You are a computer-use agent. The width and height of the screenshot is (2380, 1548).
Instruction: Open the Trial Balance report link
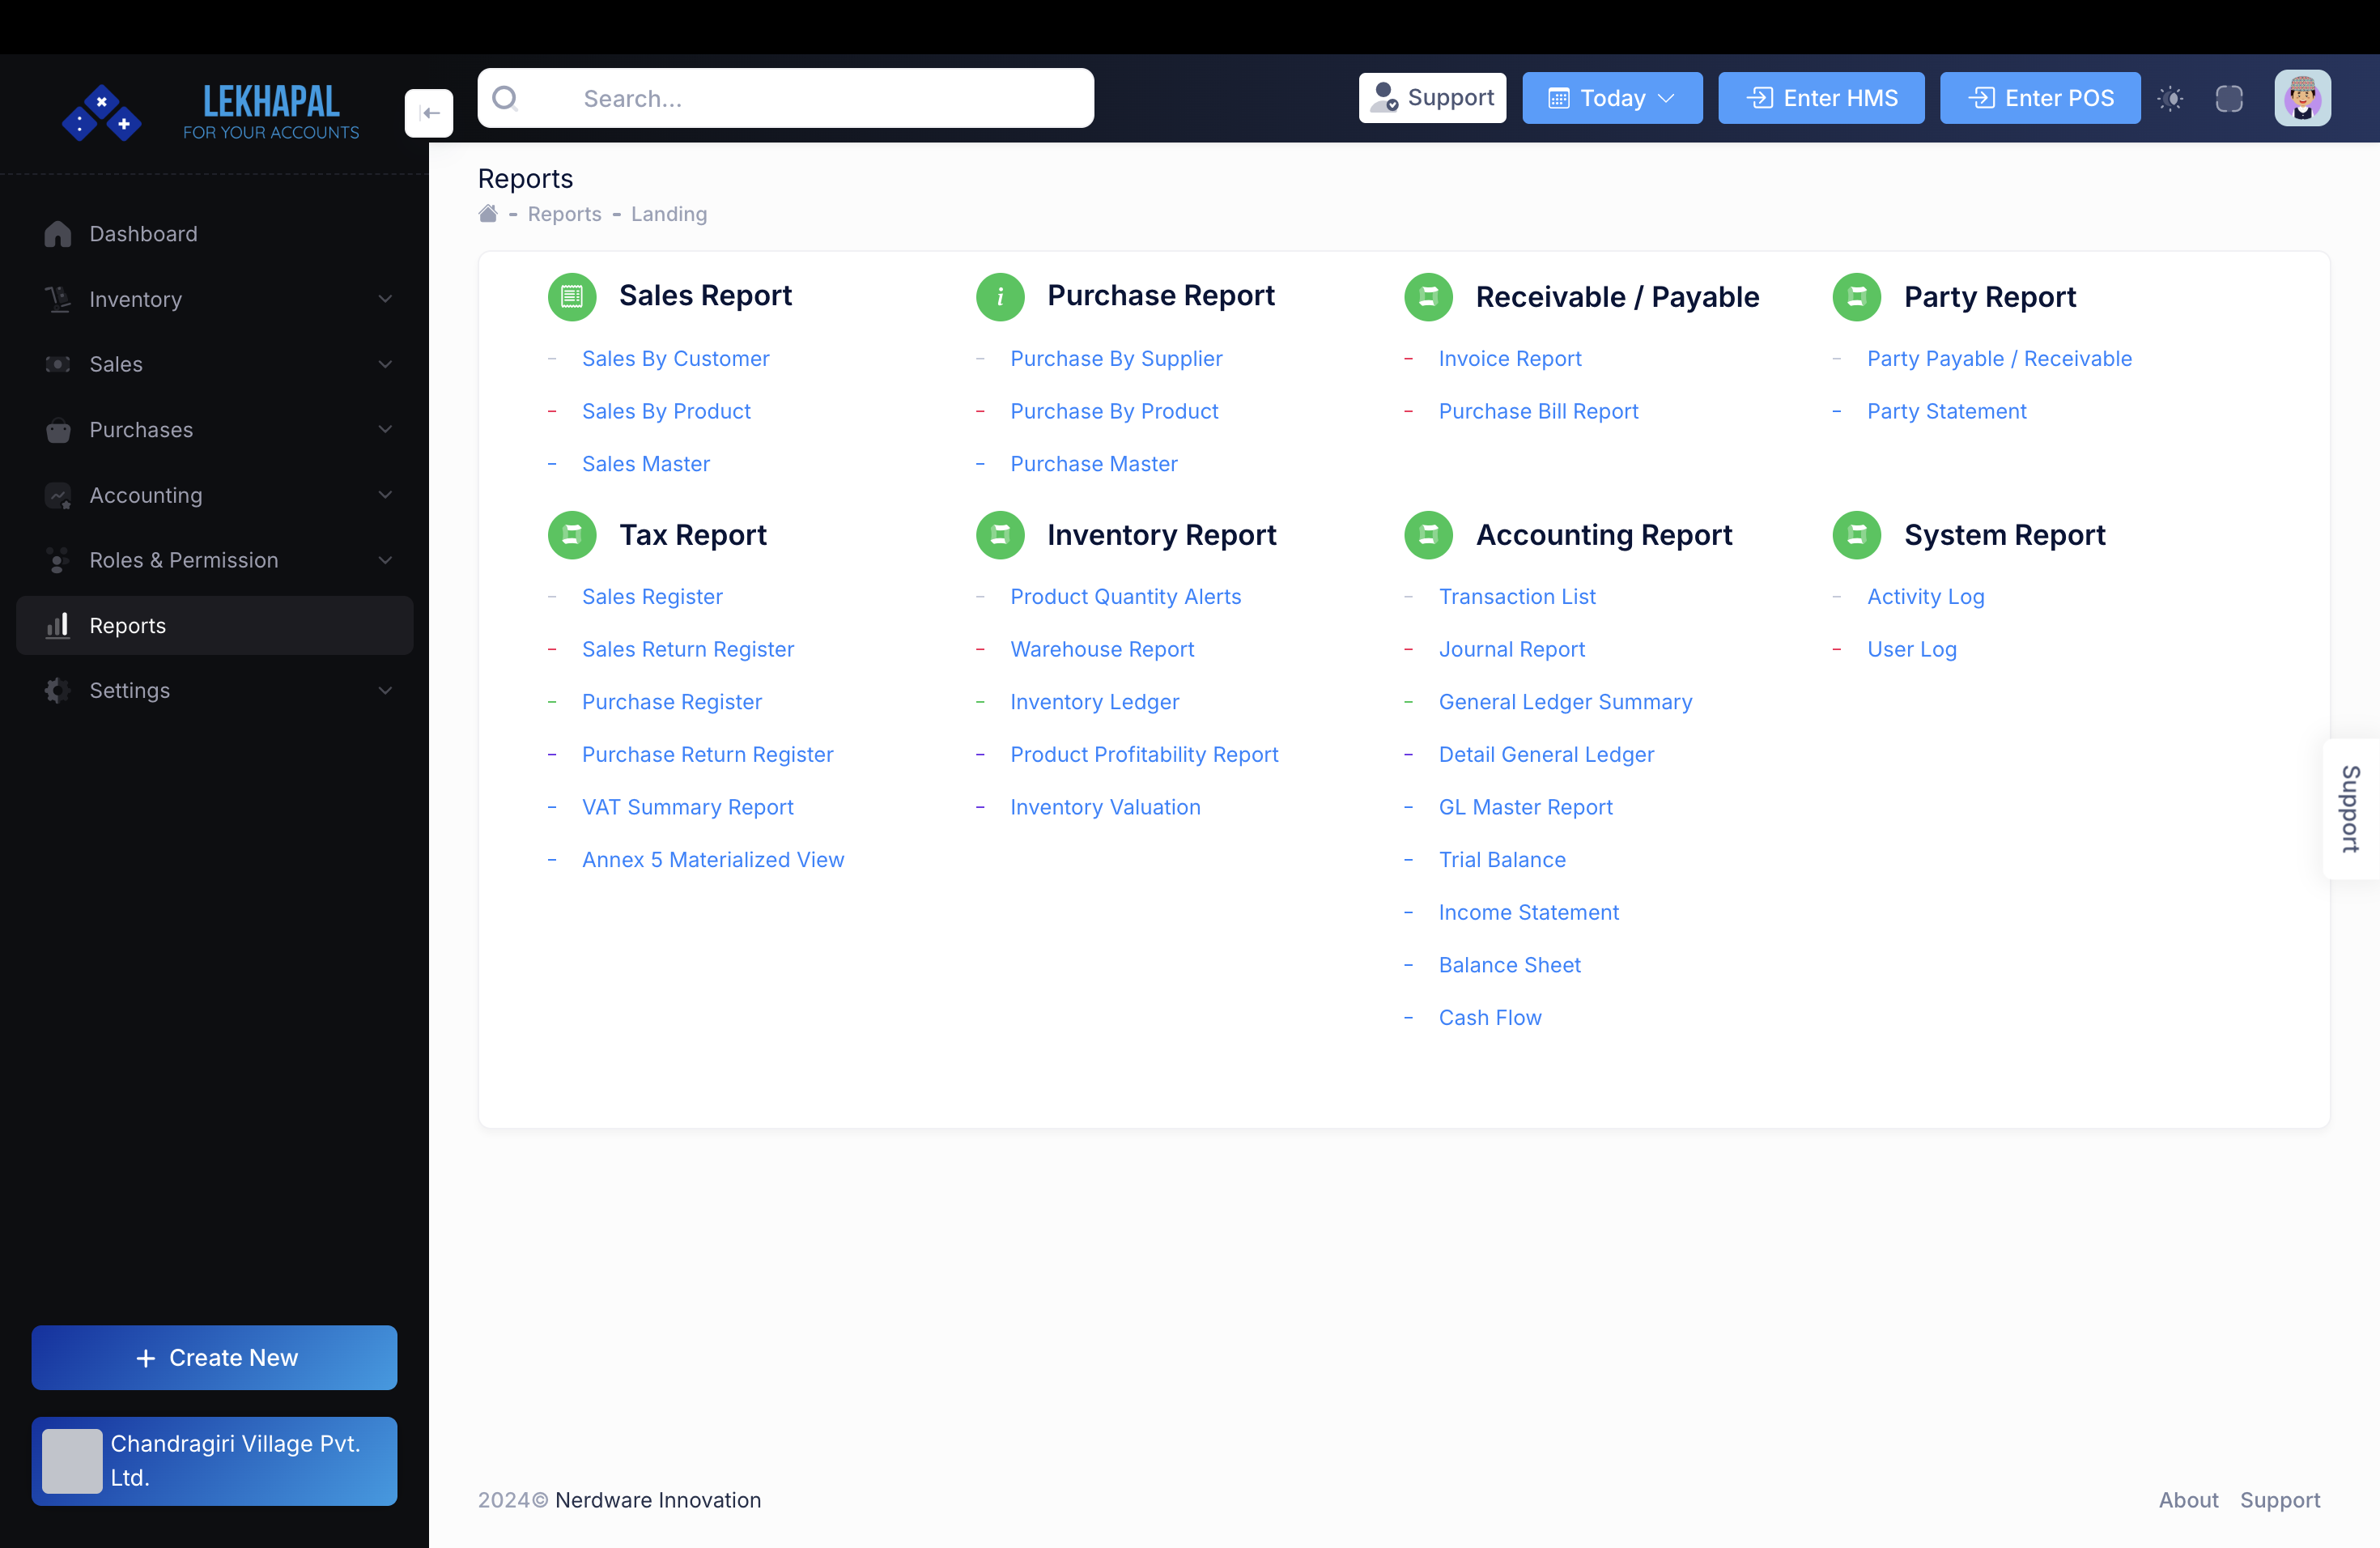click(x=1502, y=859)
